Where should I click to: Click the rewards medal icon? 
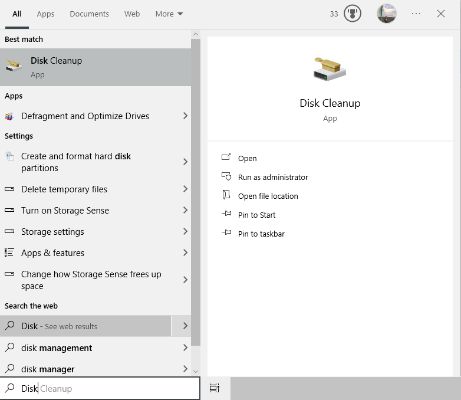point(352,14)
